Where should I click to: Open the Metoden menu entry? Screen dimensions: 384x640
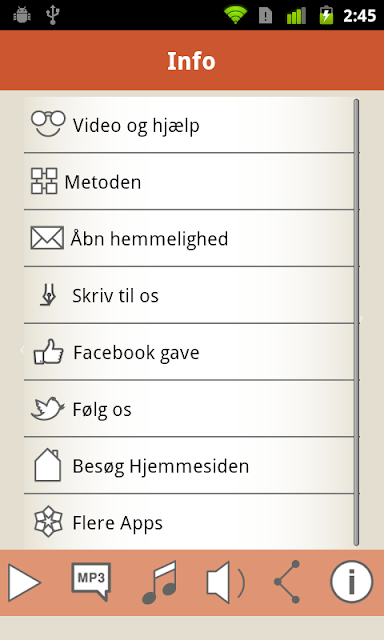(x=189, y=181)
